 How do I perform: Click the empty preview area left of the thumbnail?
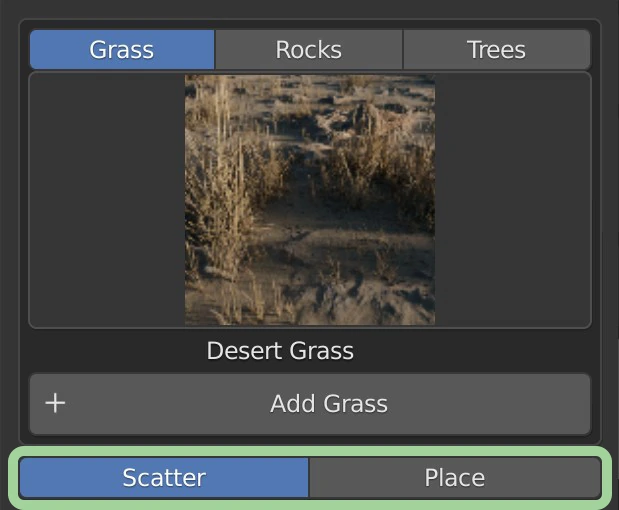tap(107, 200)
